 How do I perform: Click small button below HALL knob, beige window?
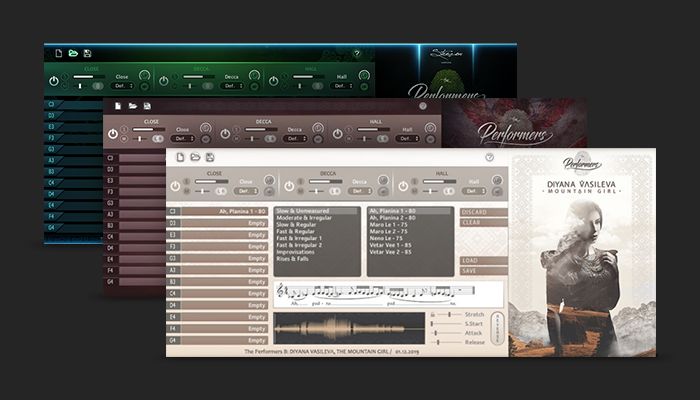497,192
